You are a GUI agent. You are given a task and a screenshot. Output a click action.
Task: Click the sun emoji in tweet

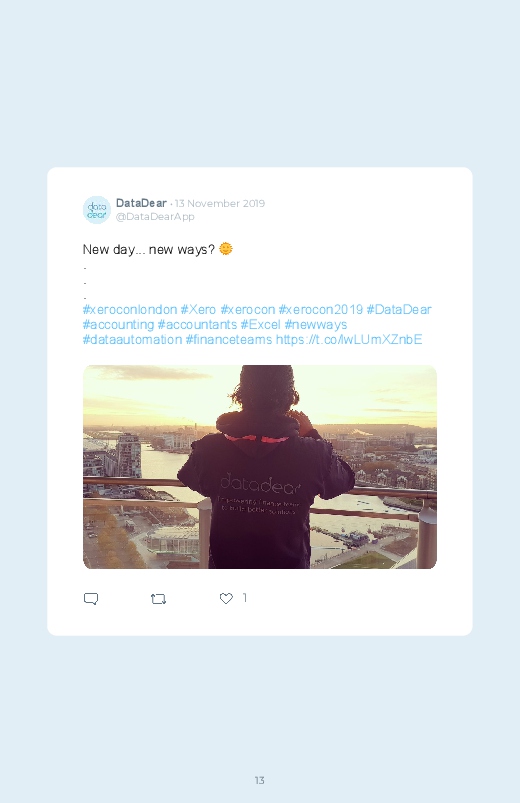[226, 248]
